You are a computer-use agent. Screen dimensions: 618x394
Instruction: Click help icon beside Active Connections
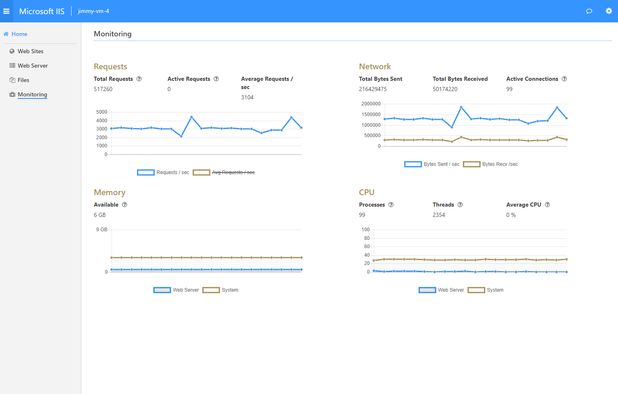click(x=564, y=79)
